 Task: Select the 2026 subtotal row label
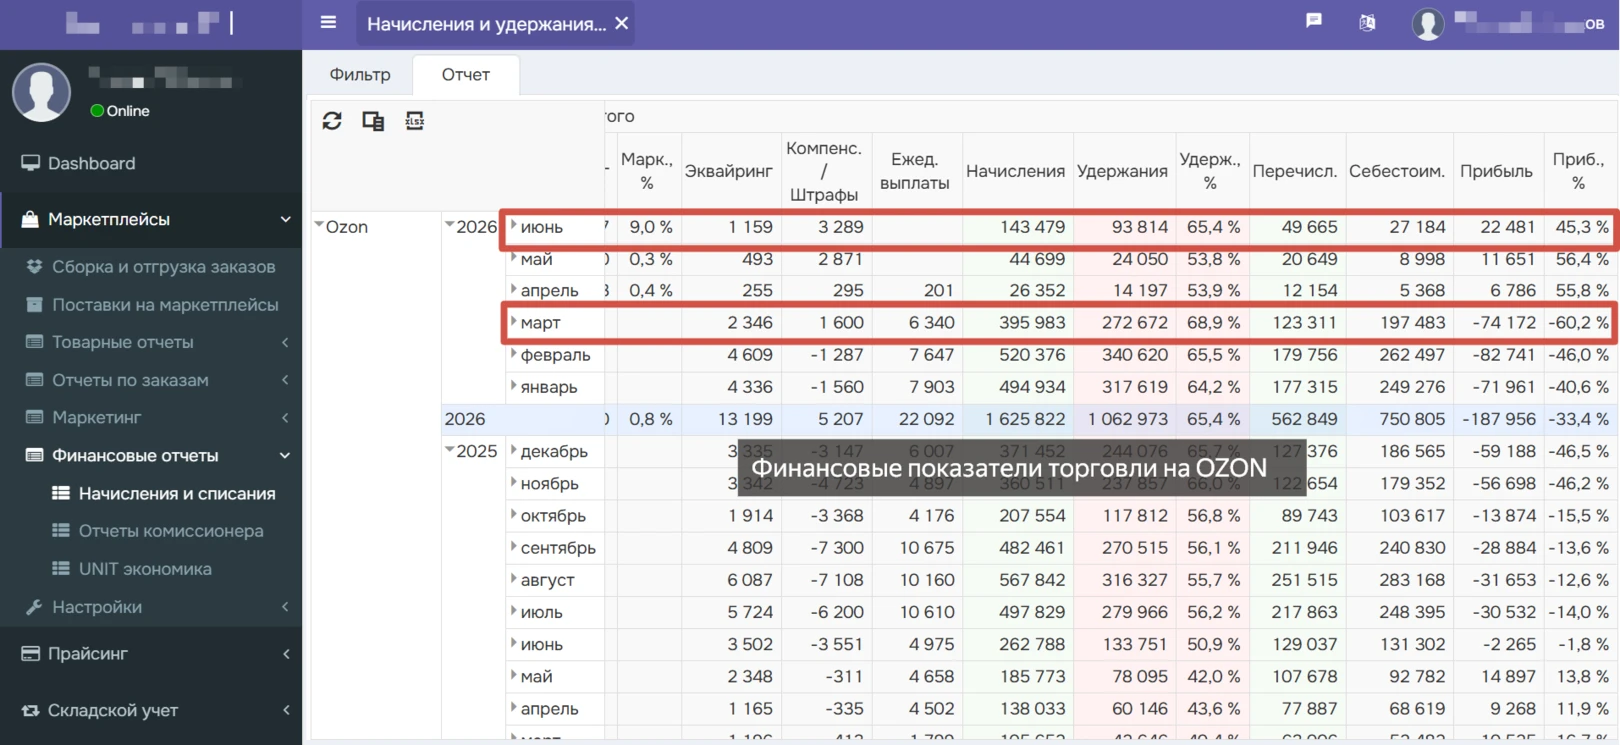[465, 419]
